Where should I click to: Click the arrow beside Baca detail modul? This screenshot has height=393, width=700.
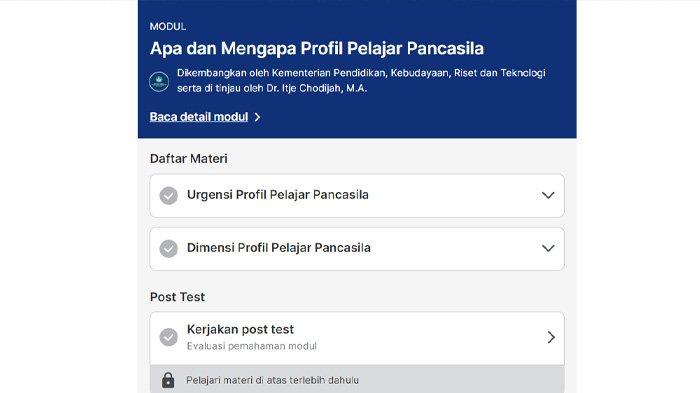pyautogui.click(x=257, y=117)
